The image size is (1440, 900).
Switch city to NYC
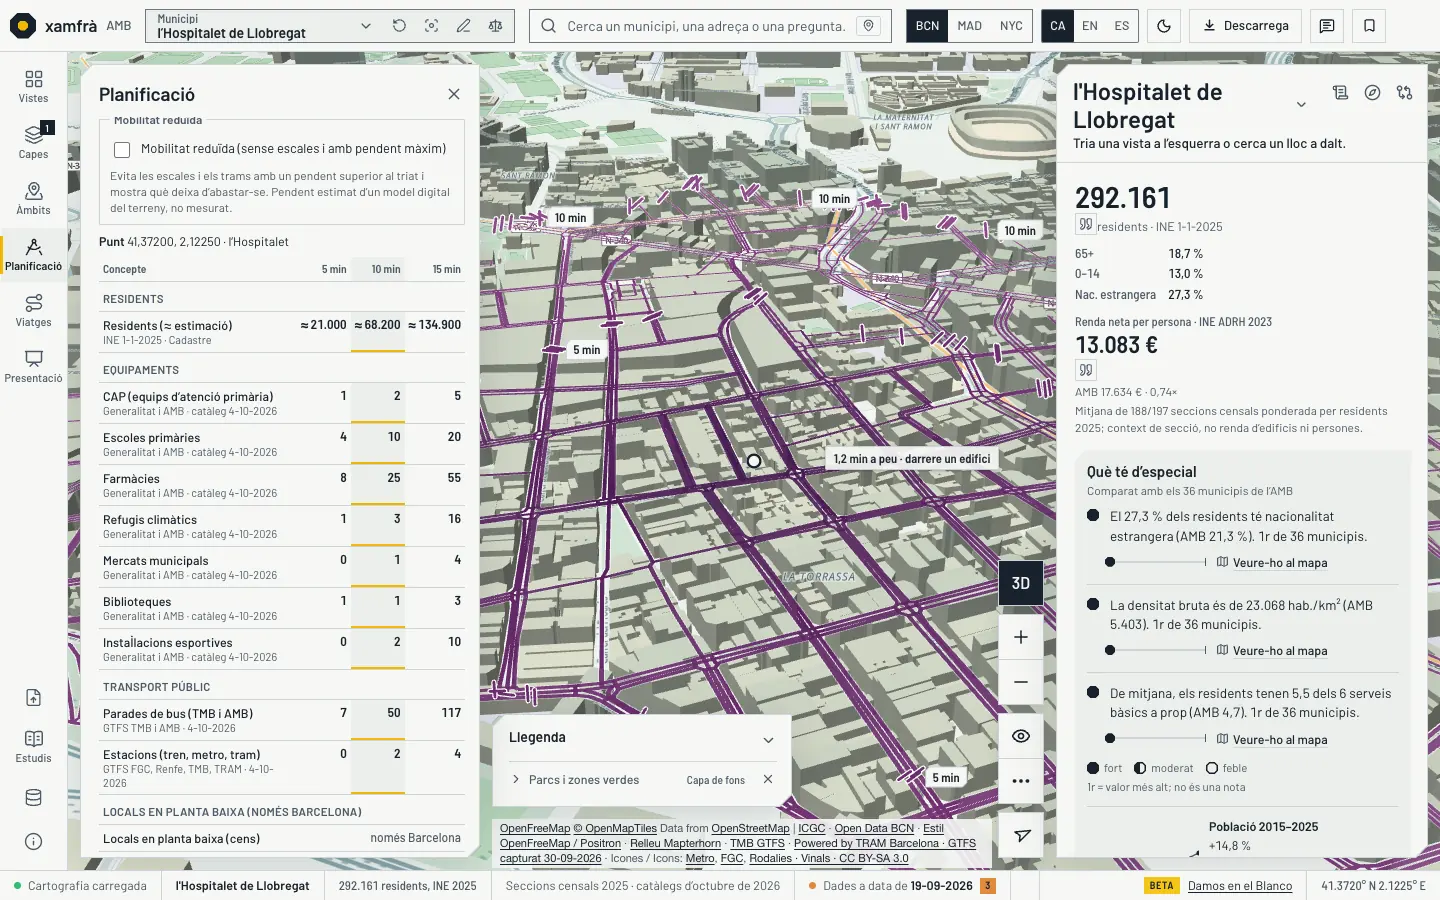click(x=1011, y=26)
